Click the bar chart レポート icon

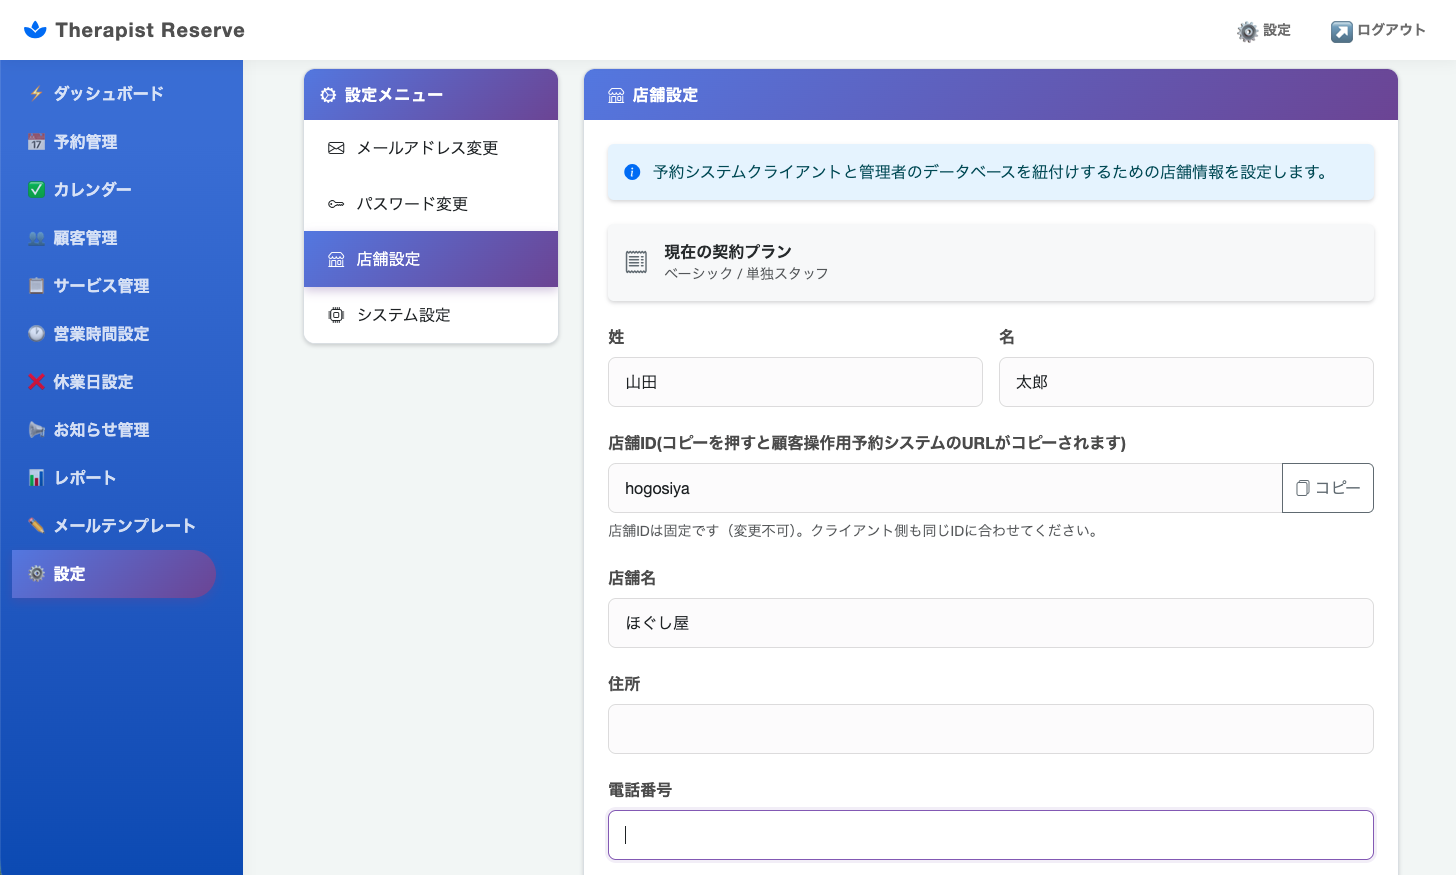click(37, 478)
